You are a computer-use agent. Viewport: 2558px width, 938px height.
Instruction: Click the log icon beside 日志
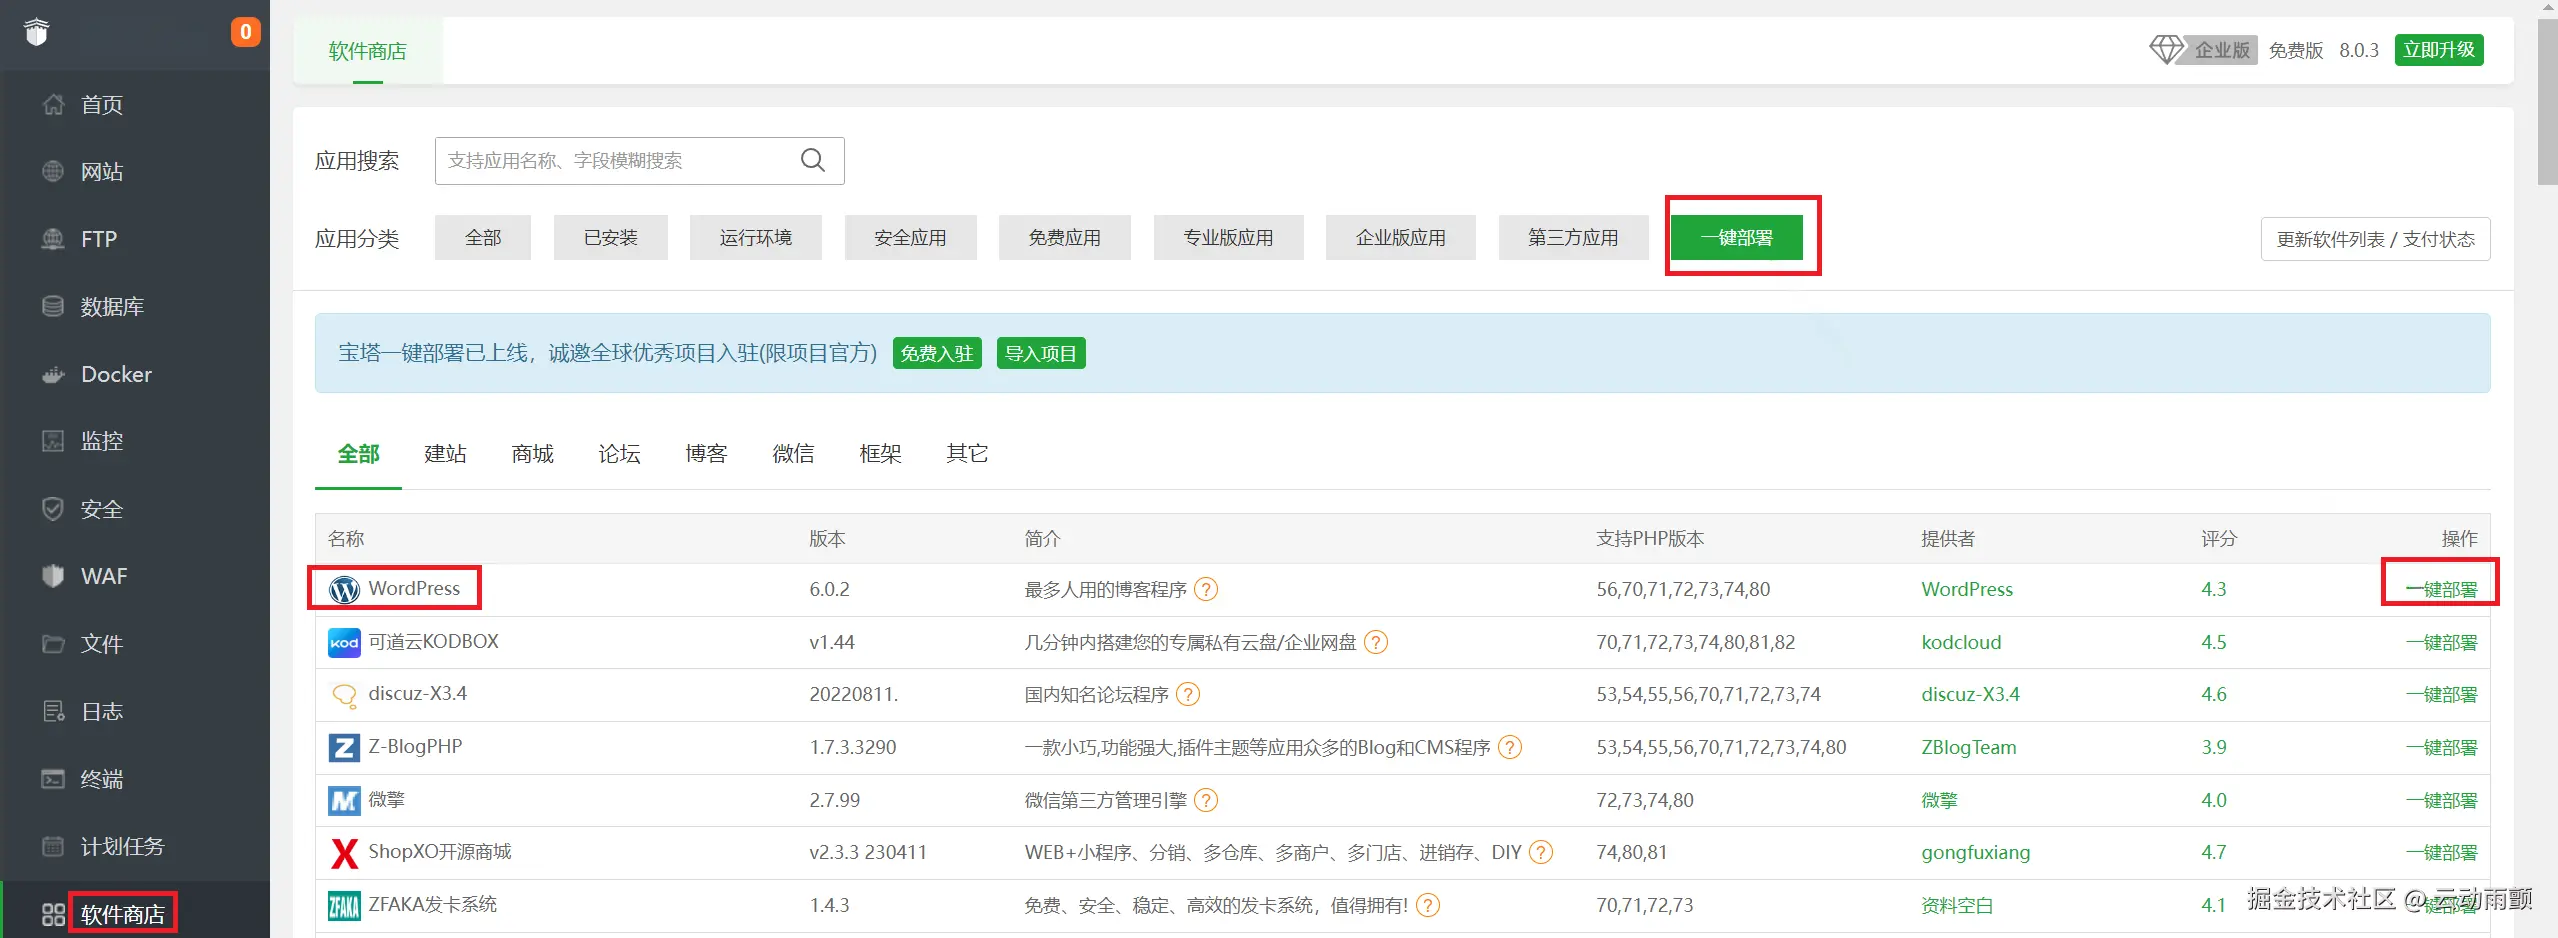[53, 711]
